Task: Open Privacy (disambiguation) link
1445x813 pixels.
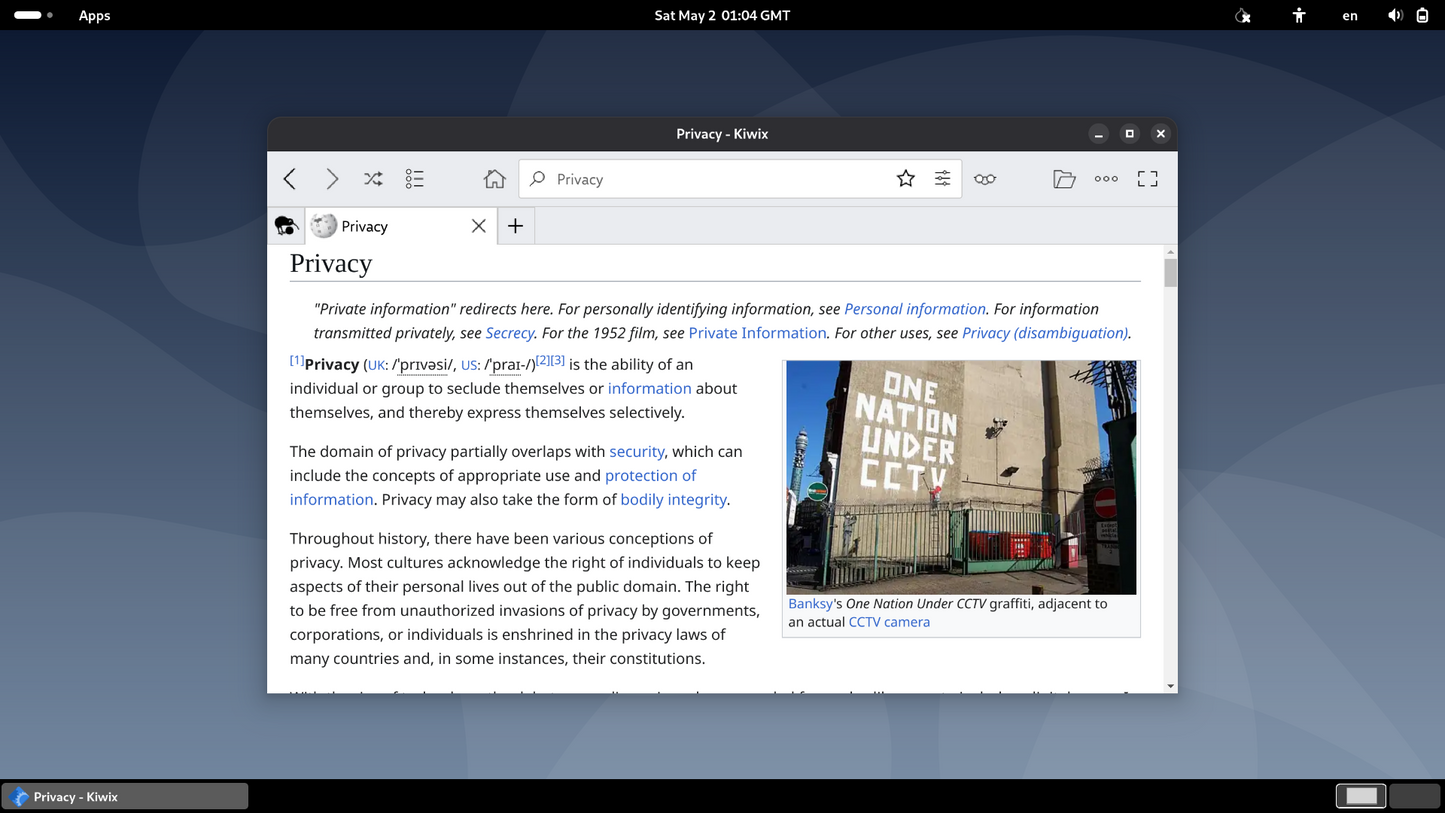Action: pyautogui.click(x=1045, y=333)
